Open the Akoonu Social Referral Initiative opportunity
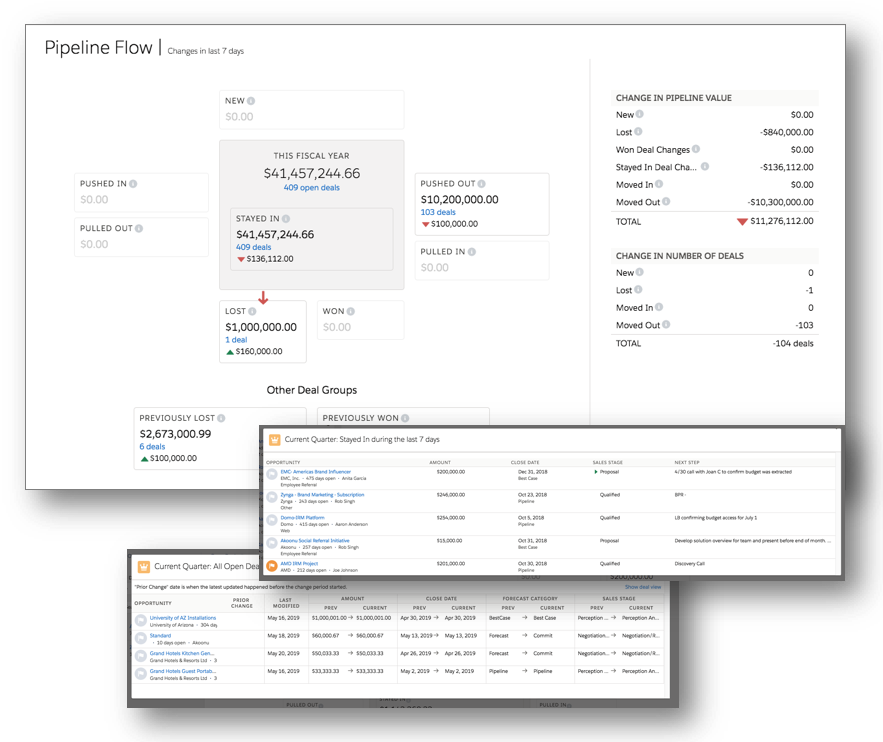This screenshot has height=742, width=883. coord(315,540)
